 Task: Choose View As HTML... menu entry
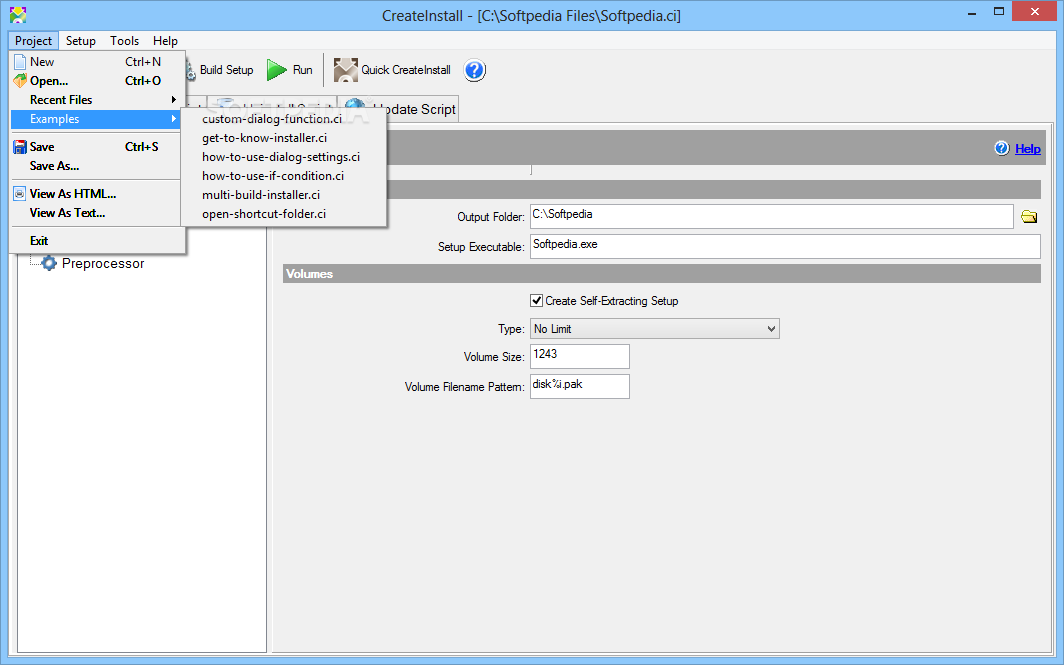[96, 193]
